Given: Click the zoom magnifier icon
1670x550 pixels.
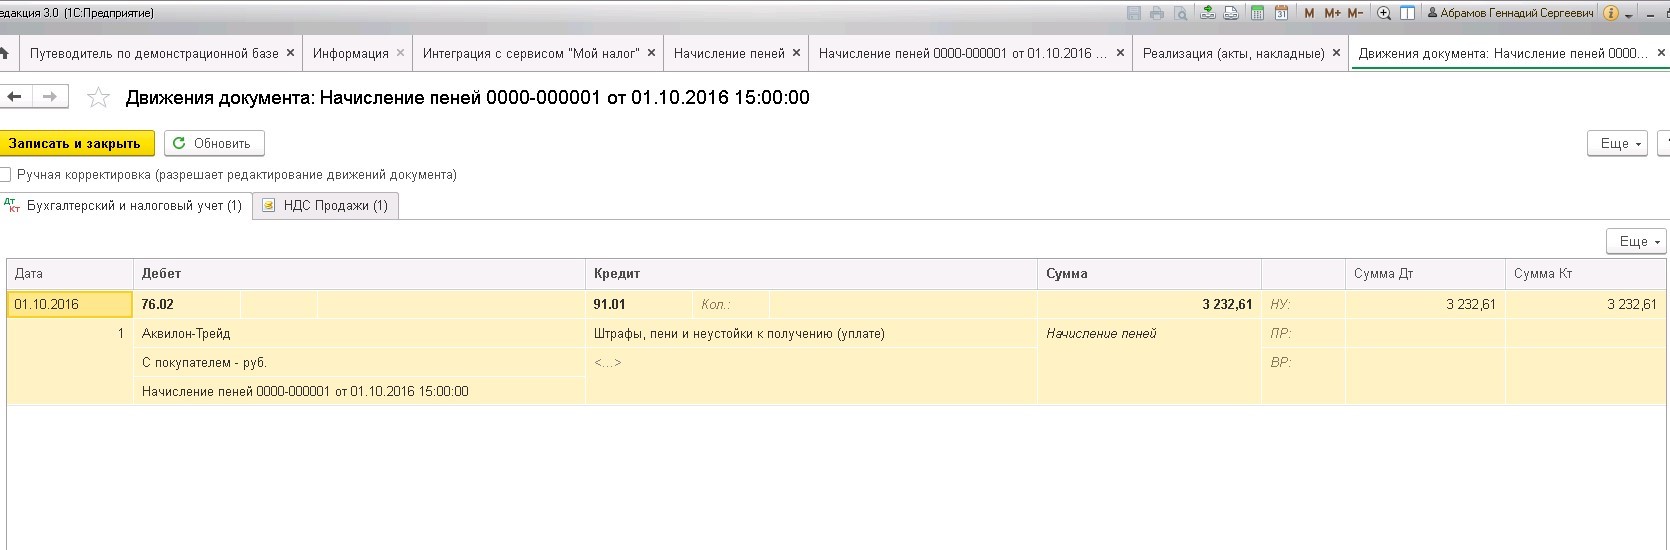Looking at the screenshot, I should [x=1384, y=13].
